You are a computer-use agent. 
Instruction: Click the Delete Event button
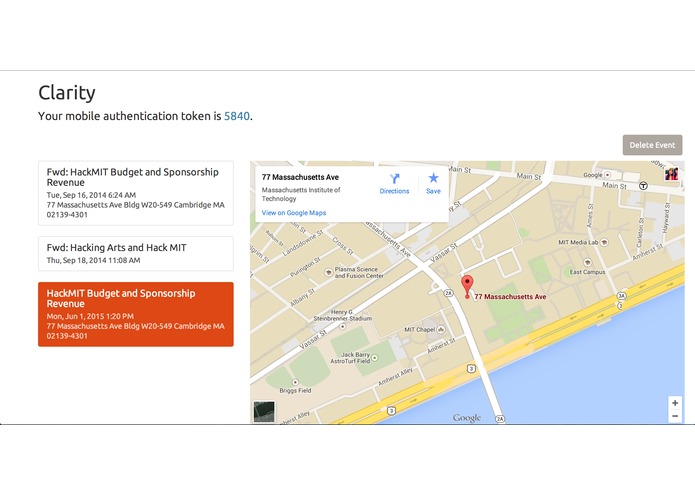pyautogui.click(x=652, y=145)
